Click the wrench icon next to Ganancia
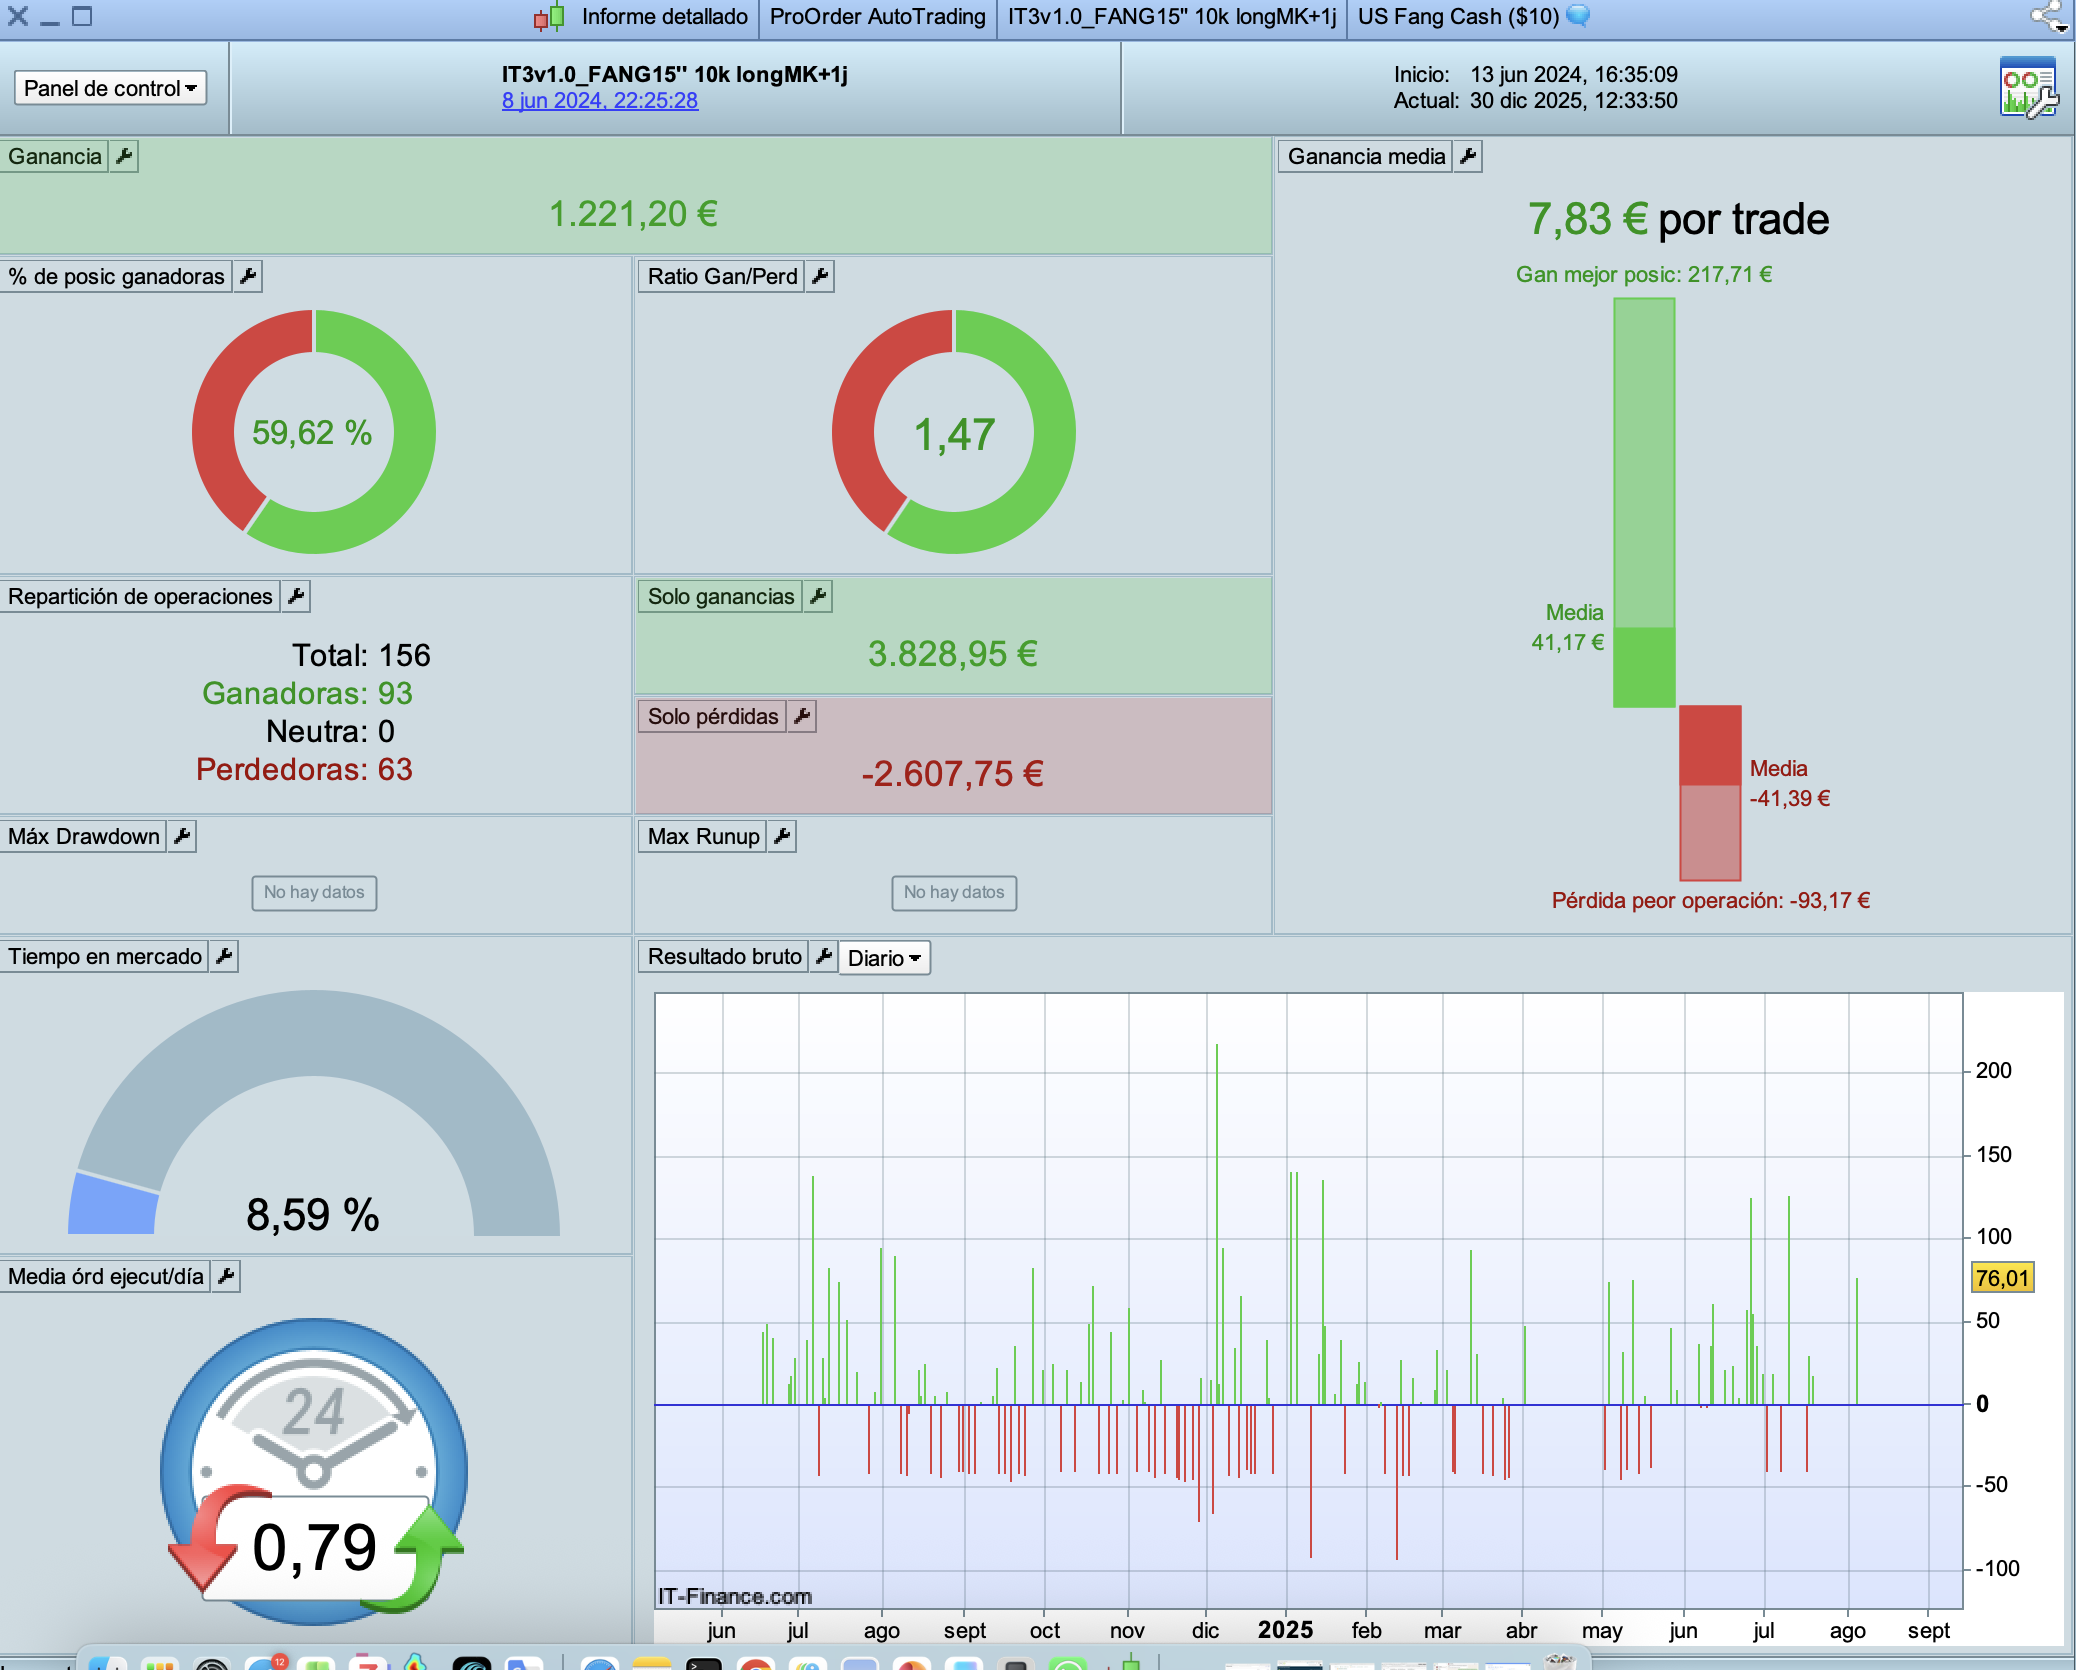Viewport: 2076px width, 1670px height. [124, 156]
